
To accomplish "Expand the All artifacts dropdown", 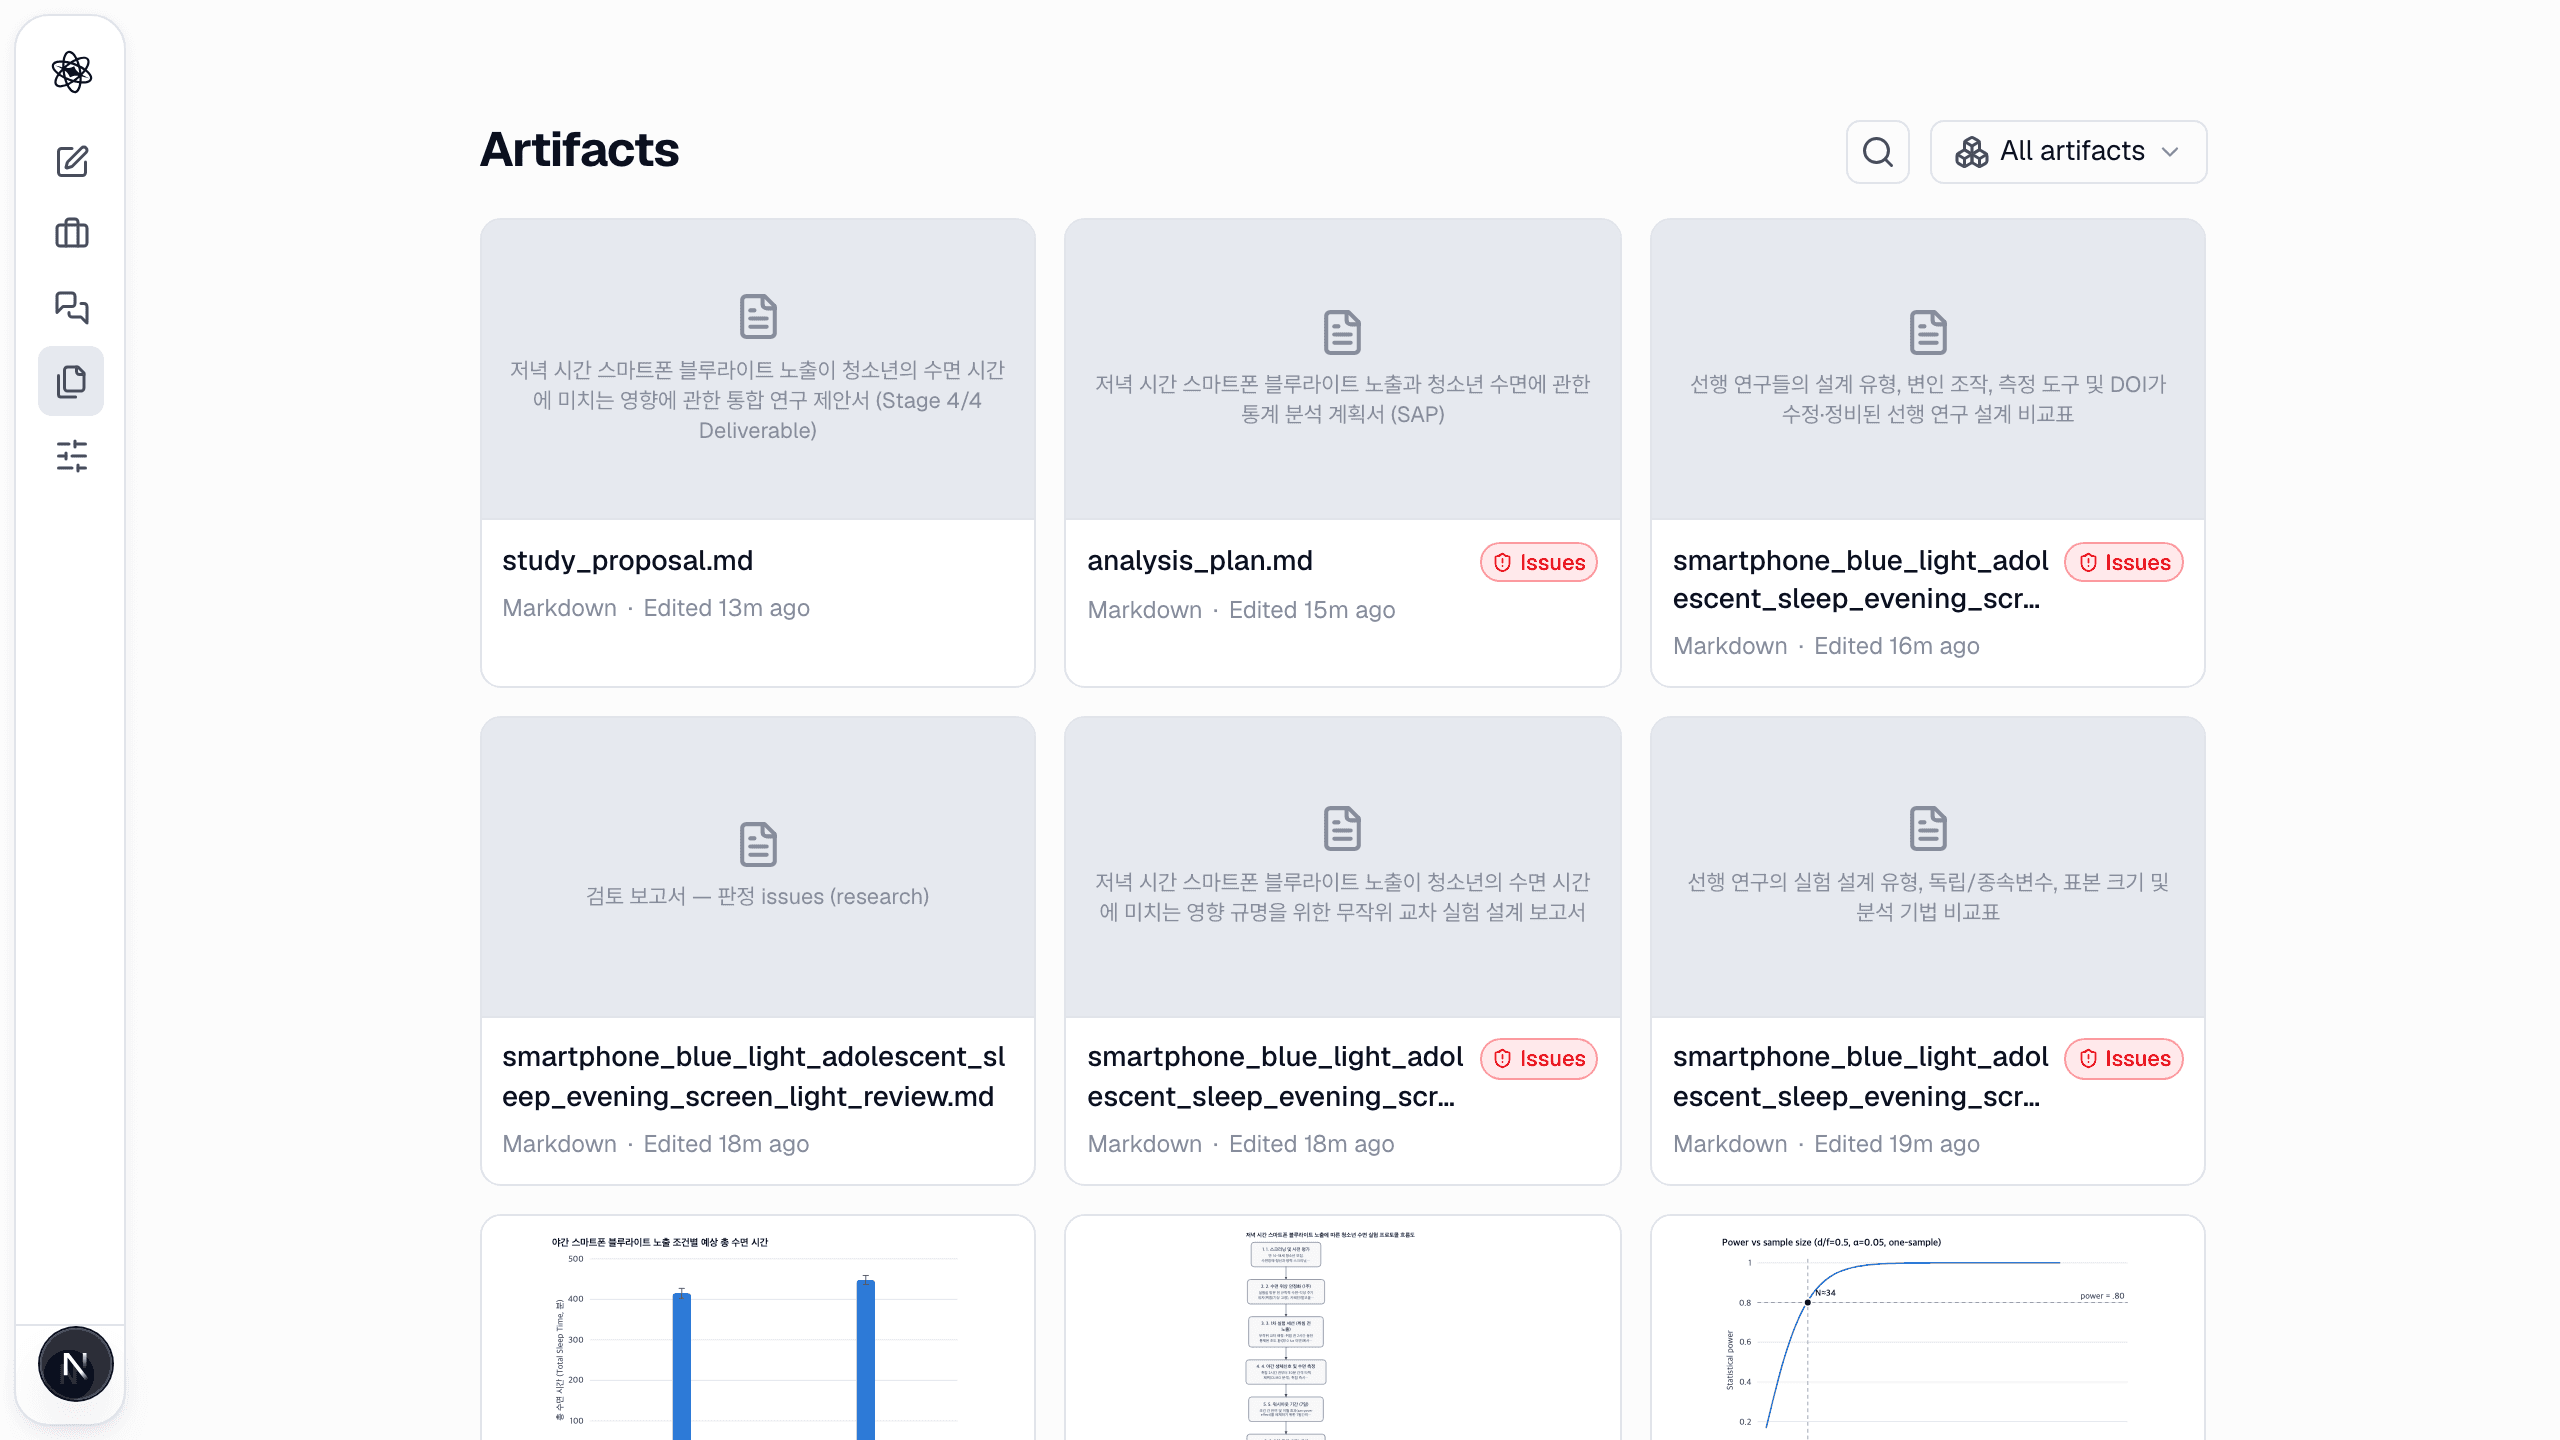I will tap(2068, 152).
